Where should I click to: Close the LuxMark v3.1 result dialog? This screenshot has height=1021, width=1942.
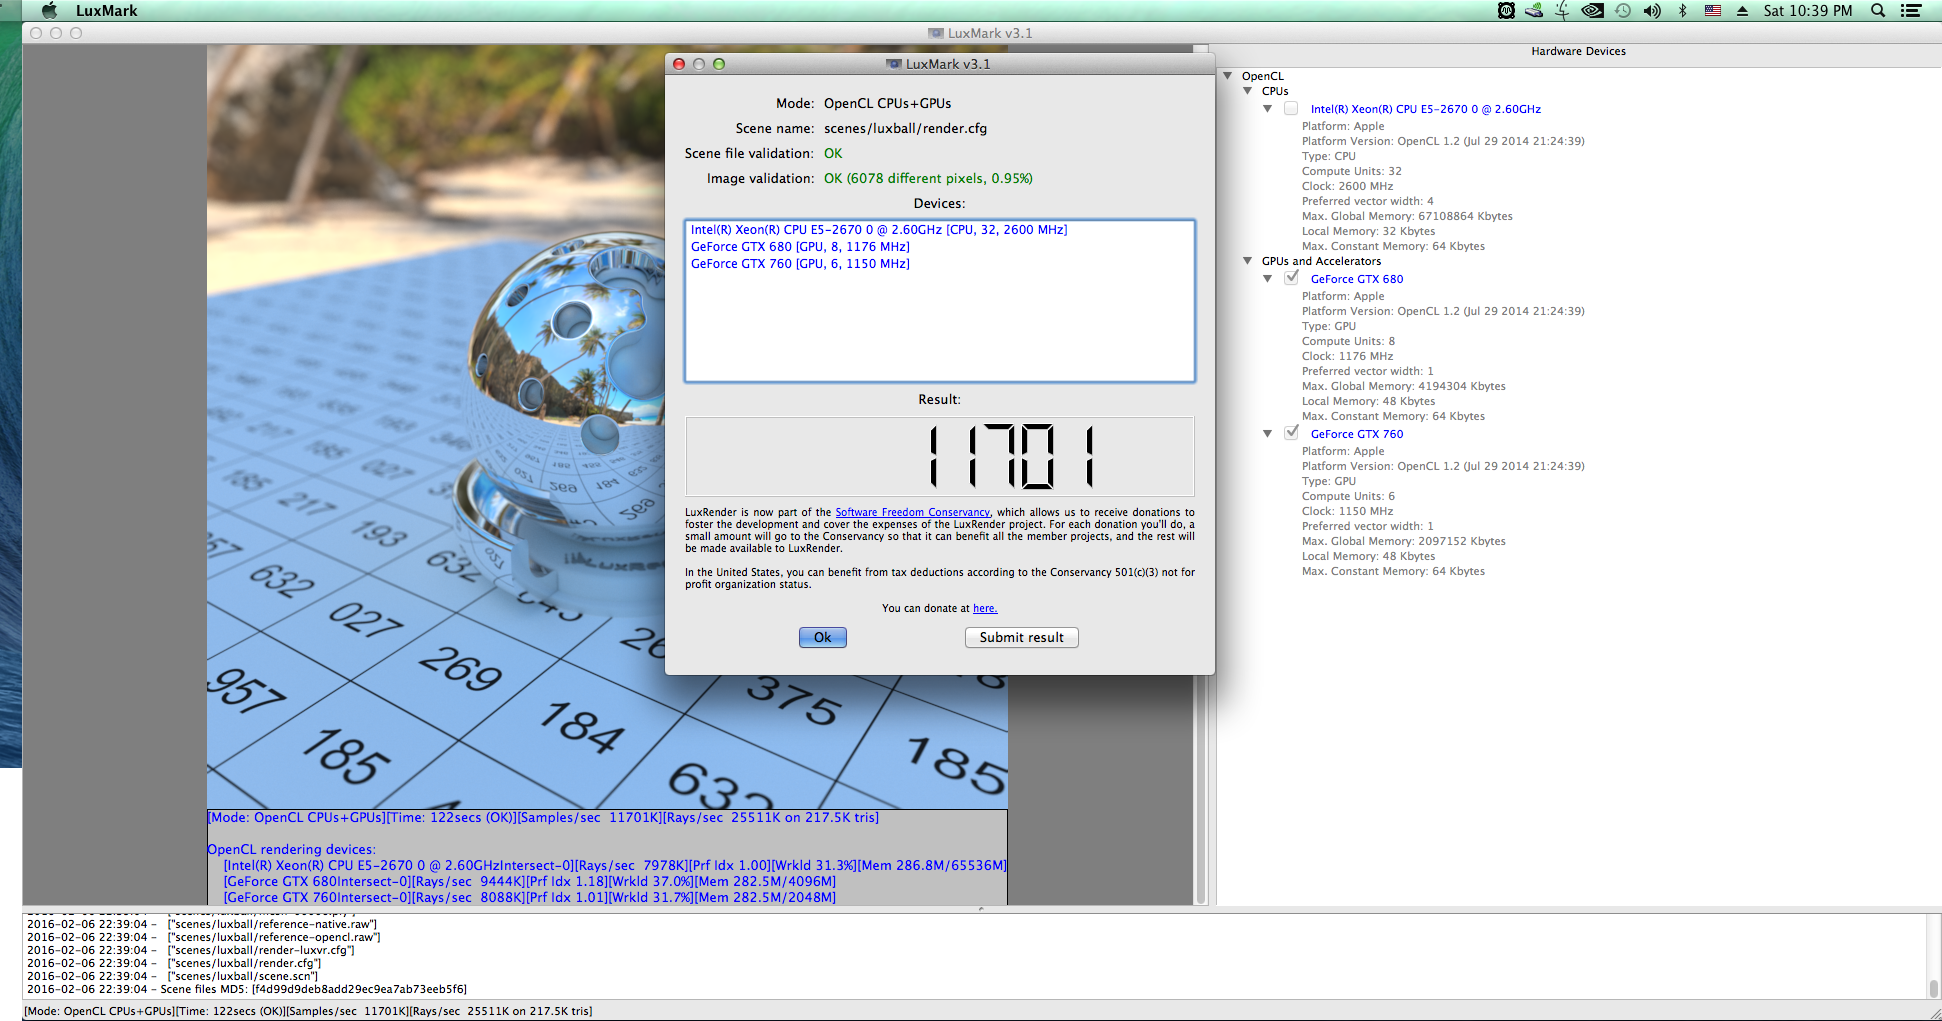(x=679, y=64)
